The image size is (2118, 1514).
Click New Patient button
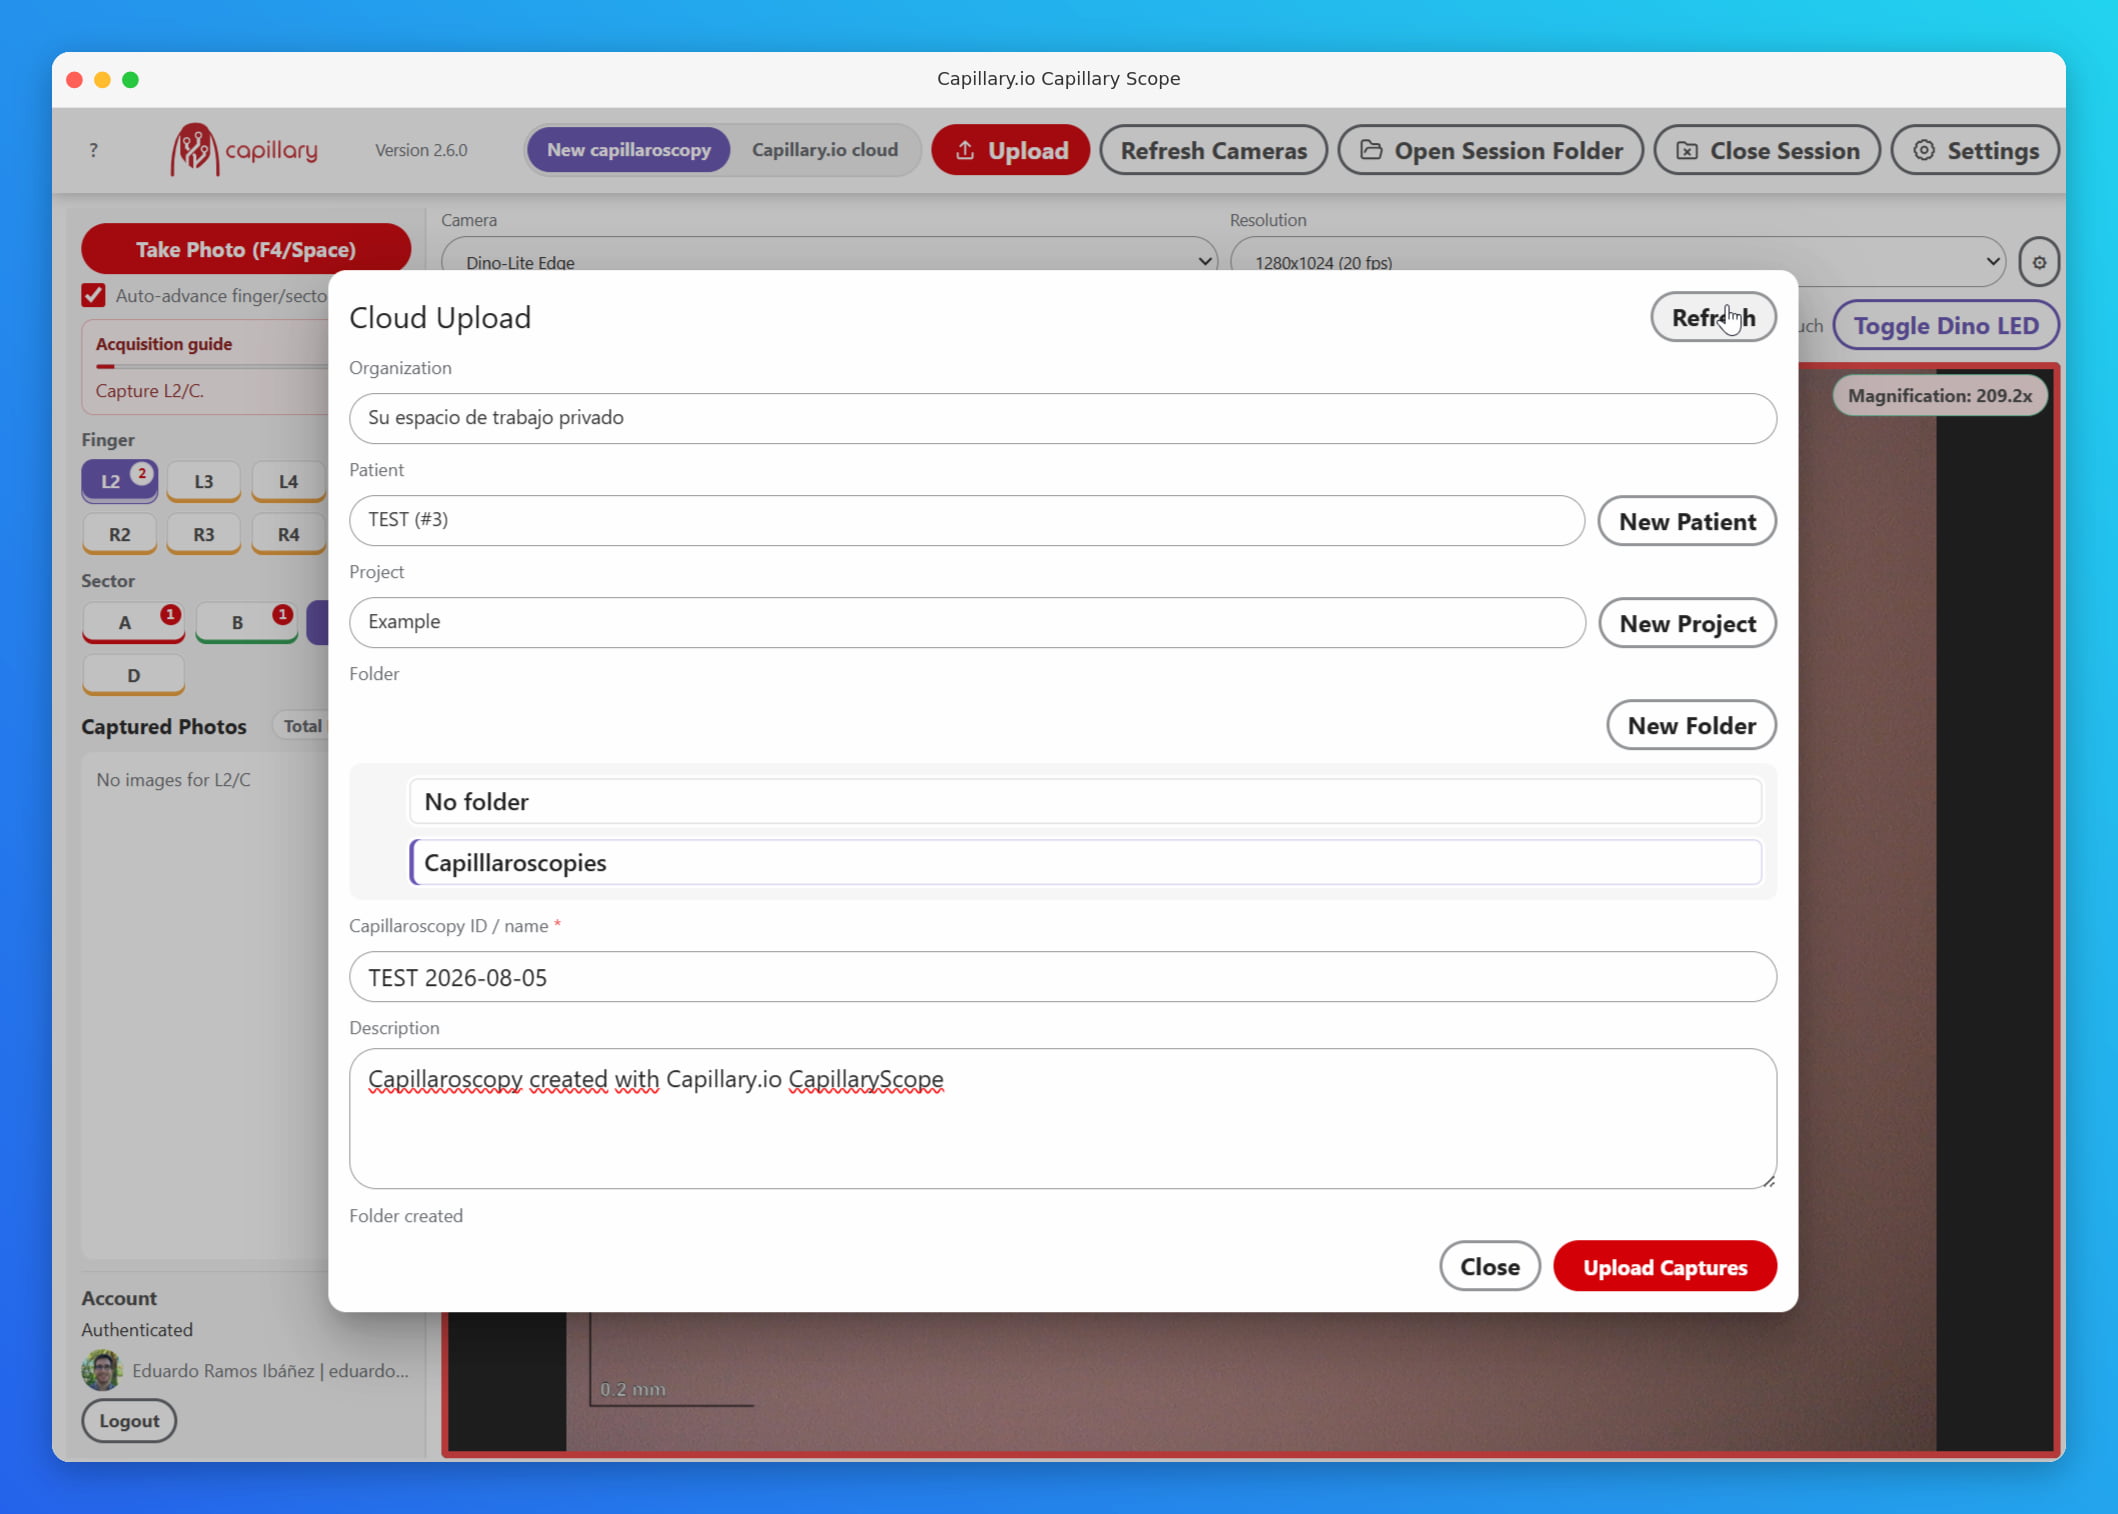(1687, 521)
